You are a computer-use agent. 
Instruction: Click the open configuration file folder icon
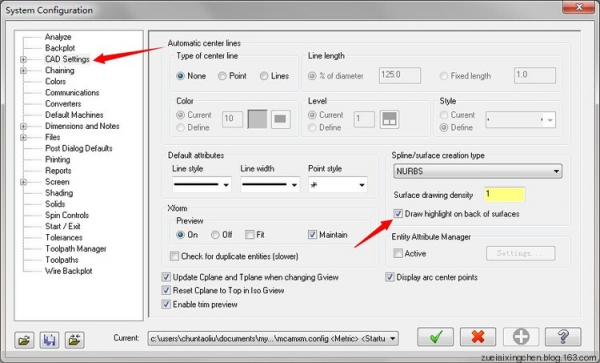pos(24,340)
